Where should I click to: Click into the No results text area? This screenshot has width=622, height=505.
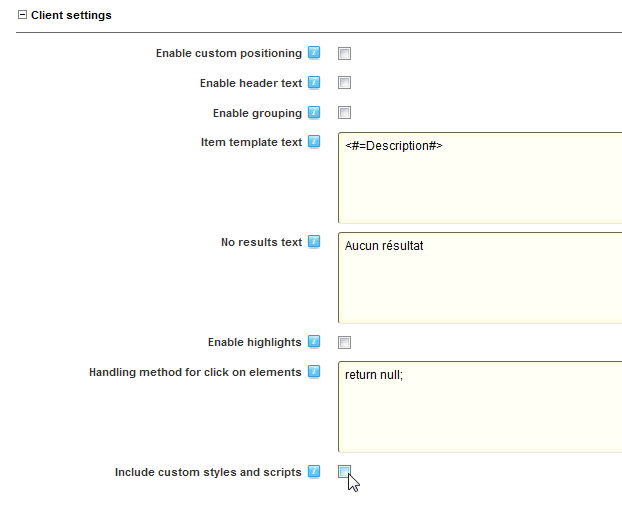tap(480, 278)
